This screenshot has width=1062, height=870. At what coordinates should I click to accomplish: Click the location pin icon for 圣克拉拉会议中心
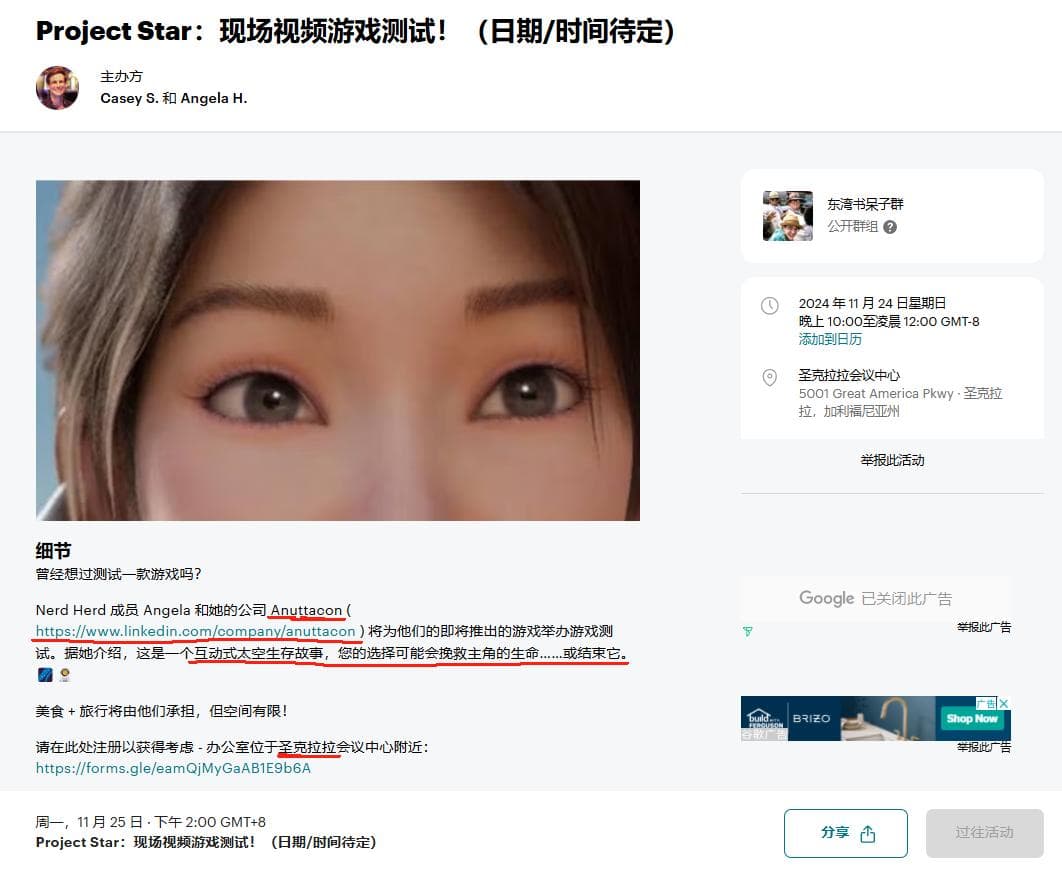click(x=769, y=377)
